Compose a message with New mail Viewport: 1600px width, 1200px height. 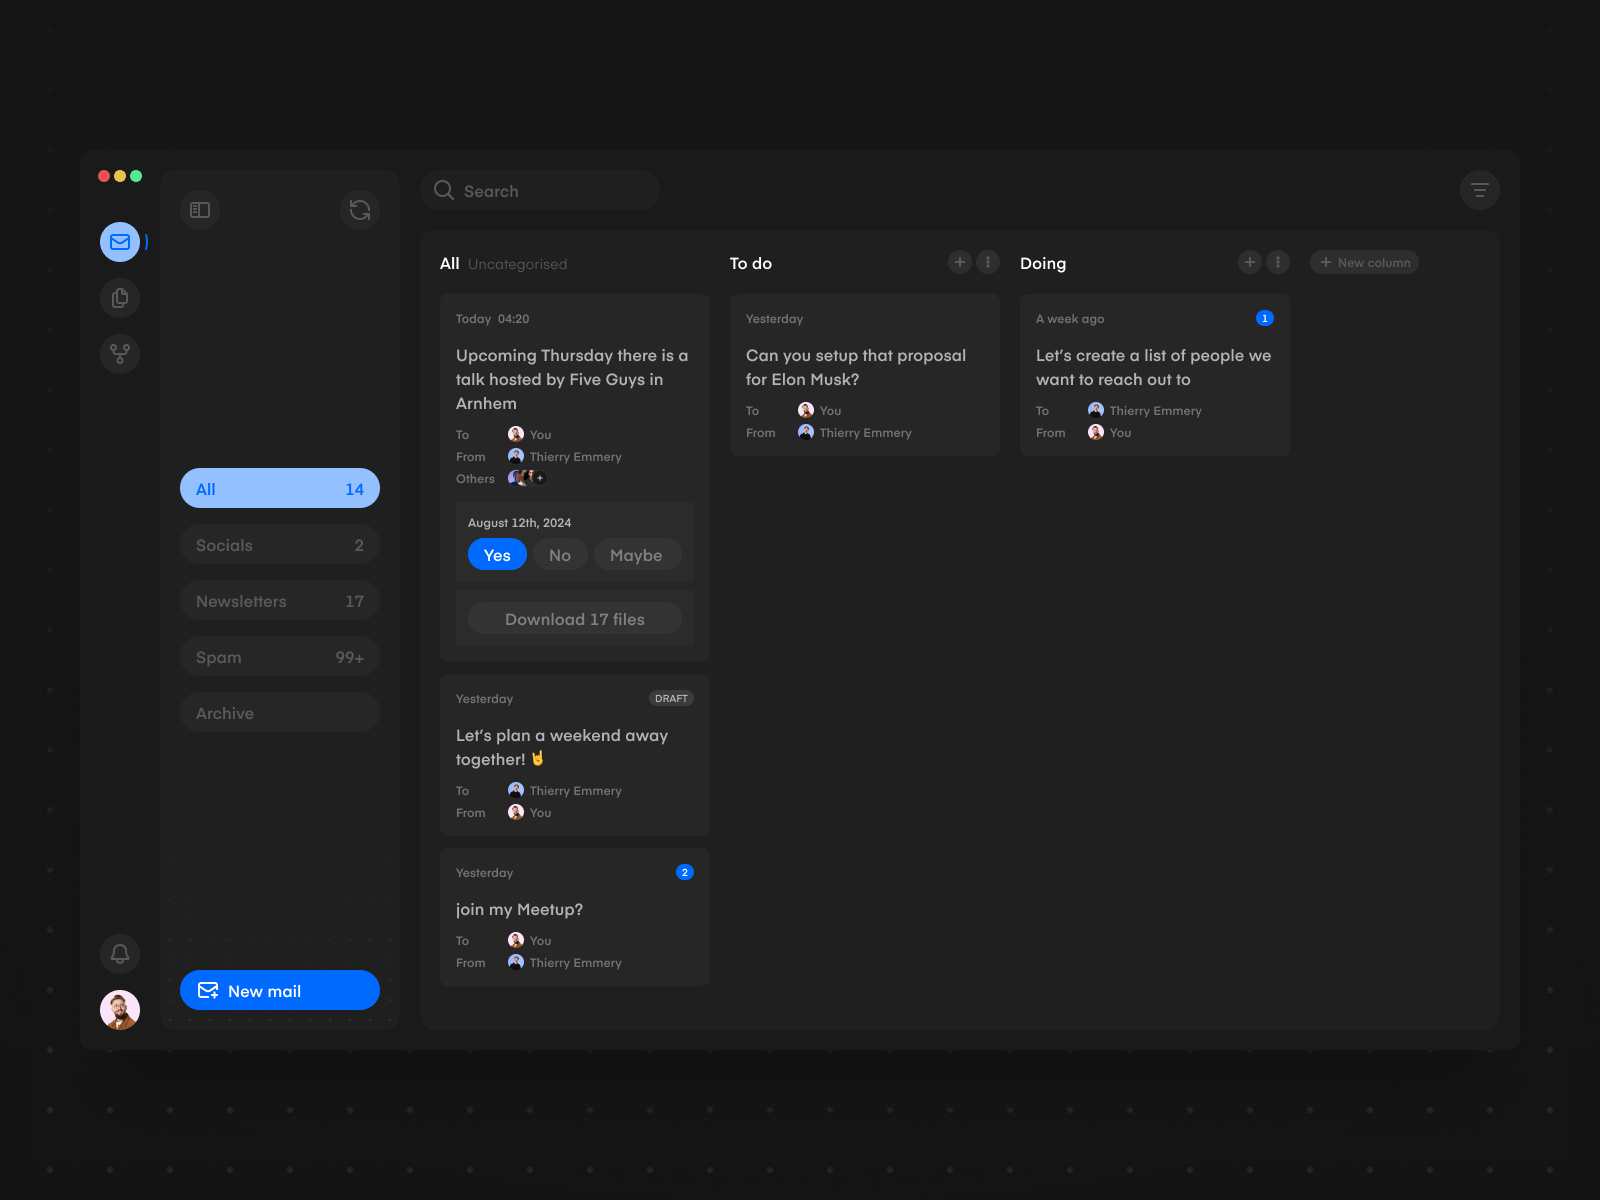pos(279,990)
